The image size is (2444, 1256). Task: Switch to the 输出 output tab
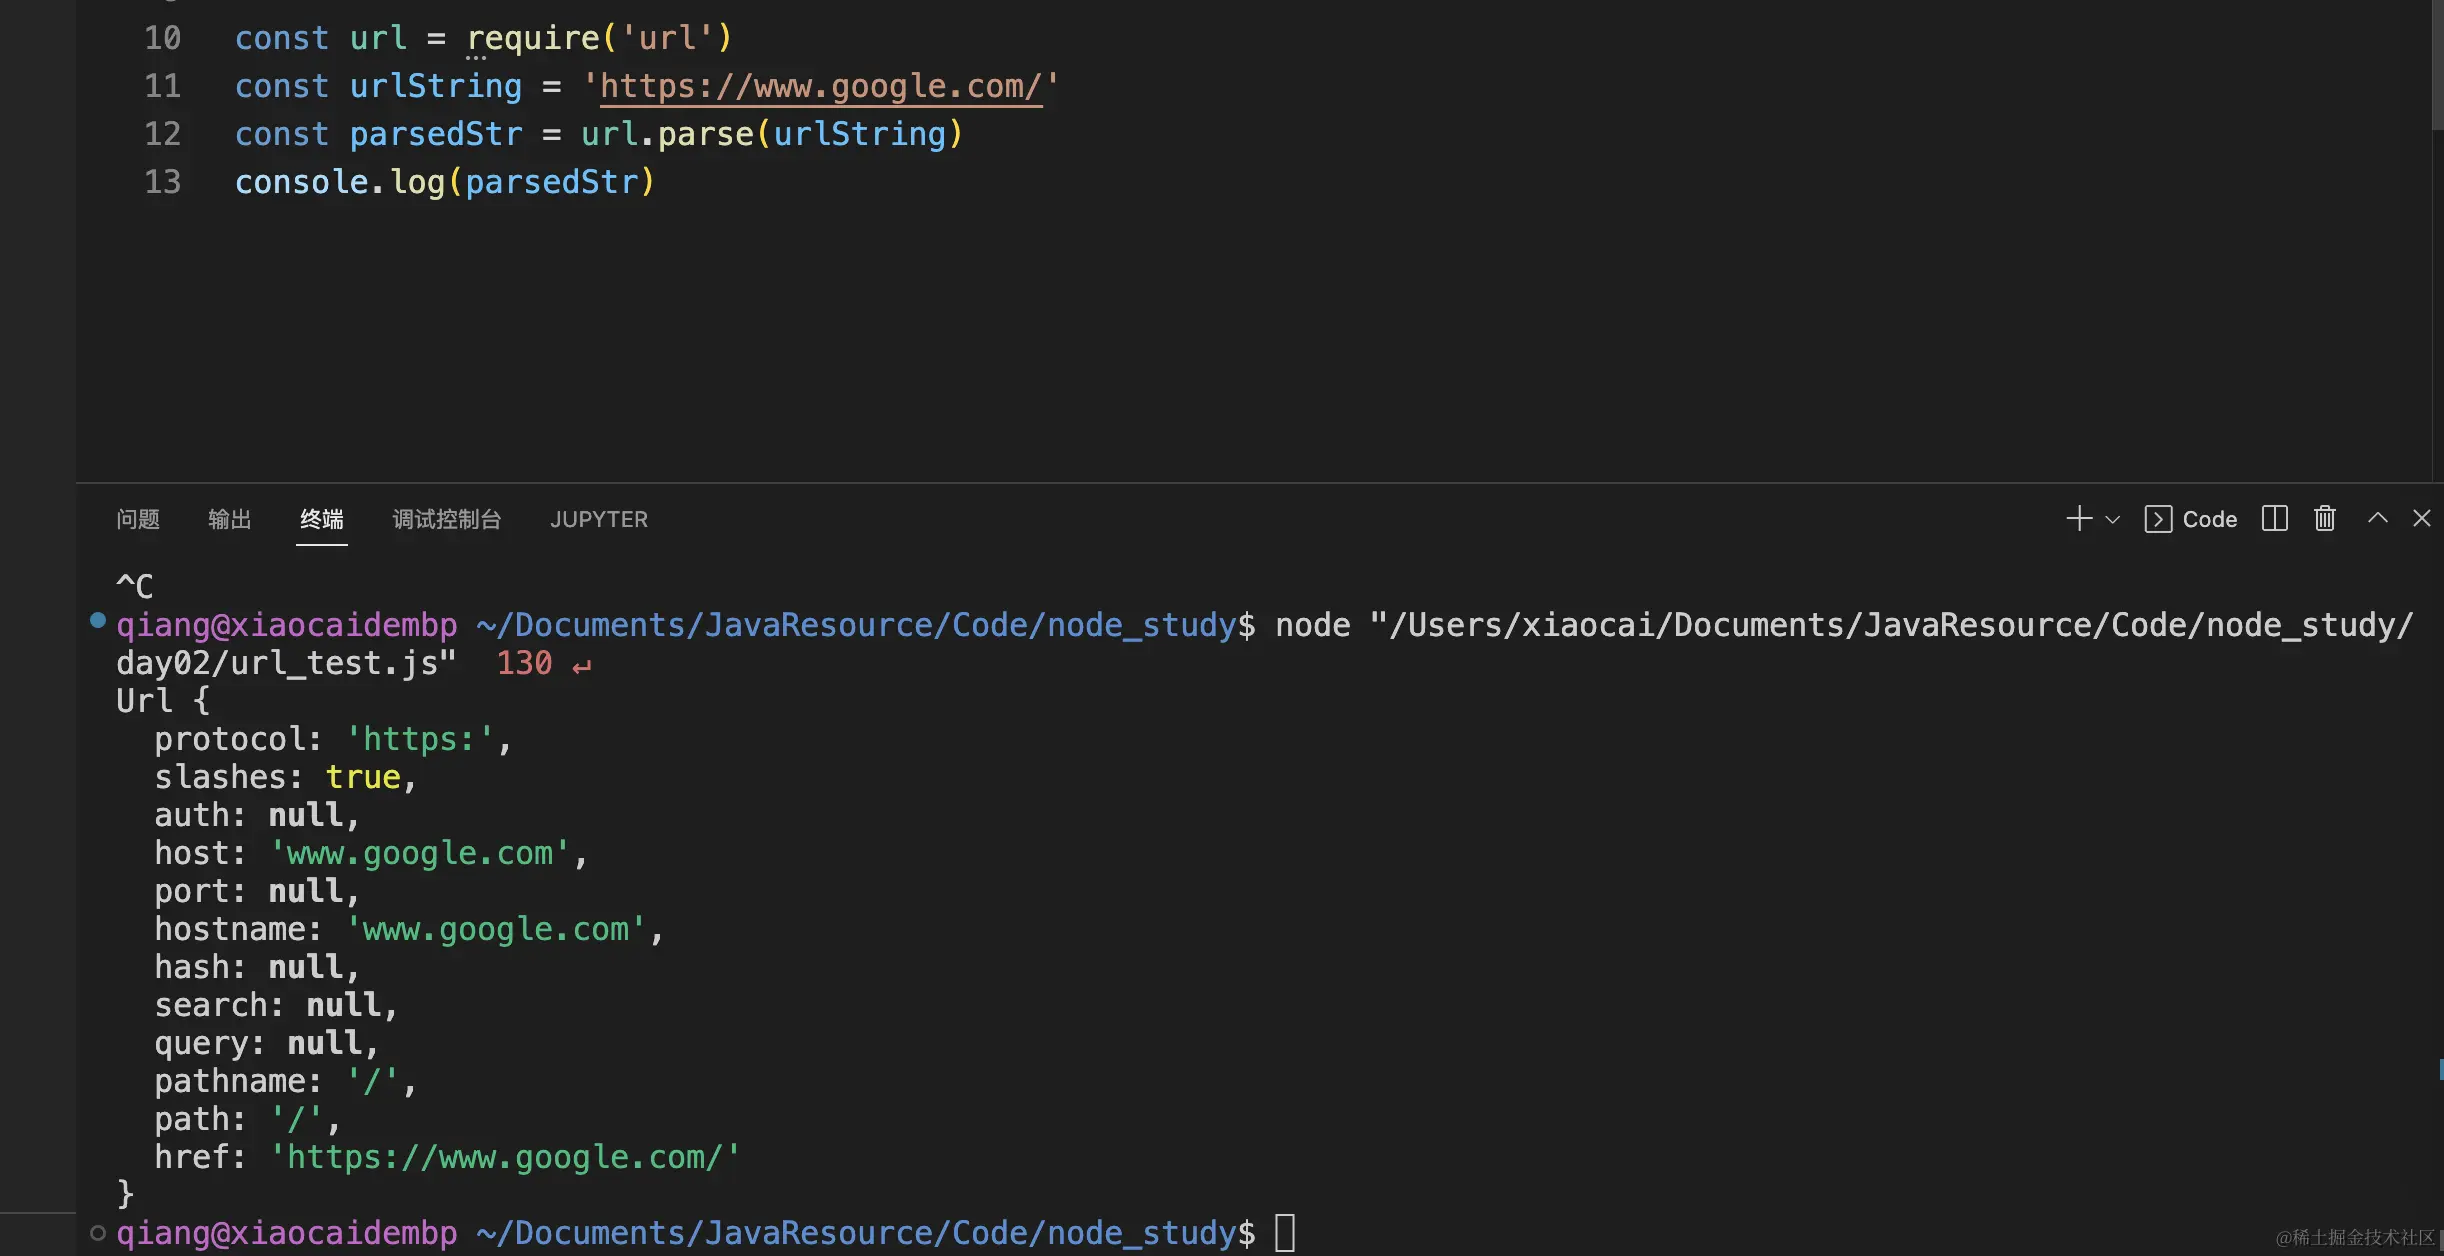[x=229, y=519]
